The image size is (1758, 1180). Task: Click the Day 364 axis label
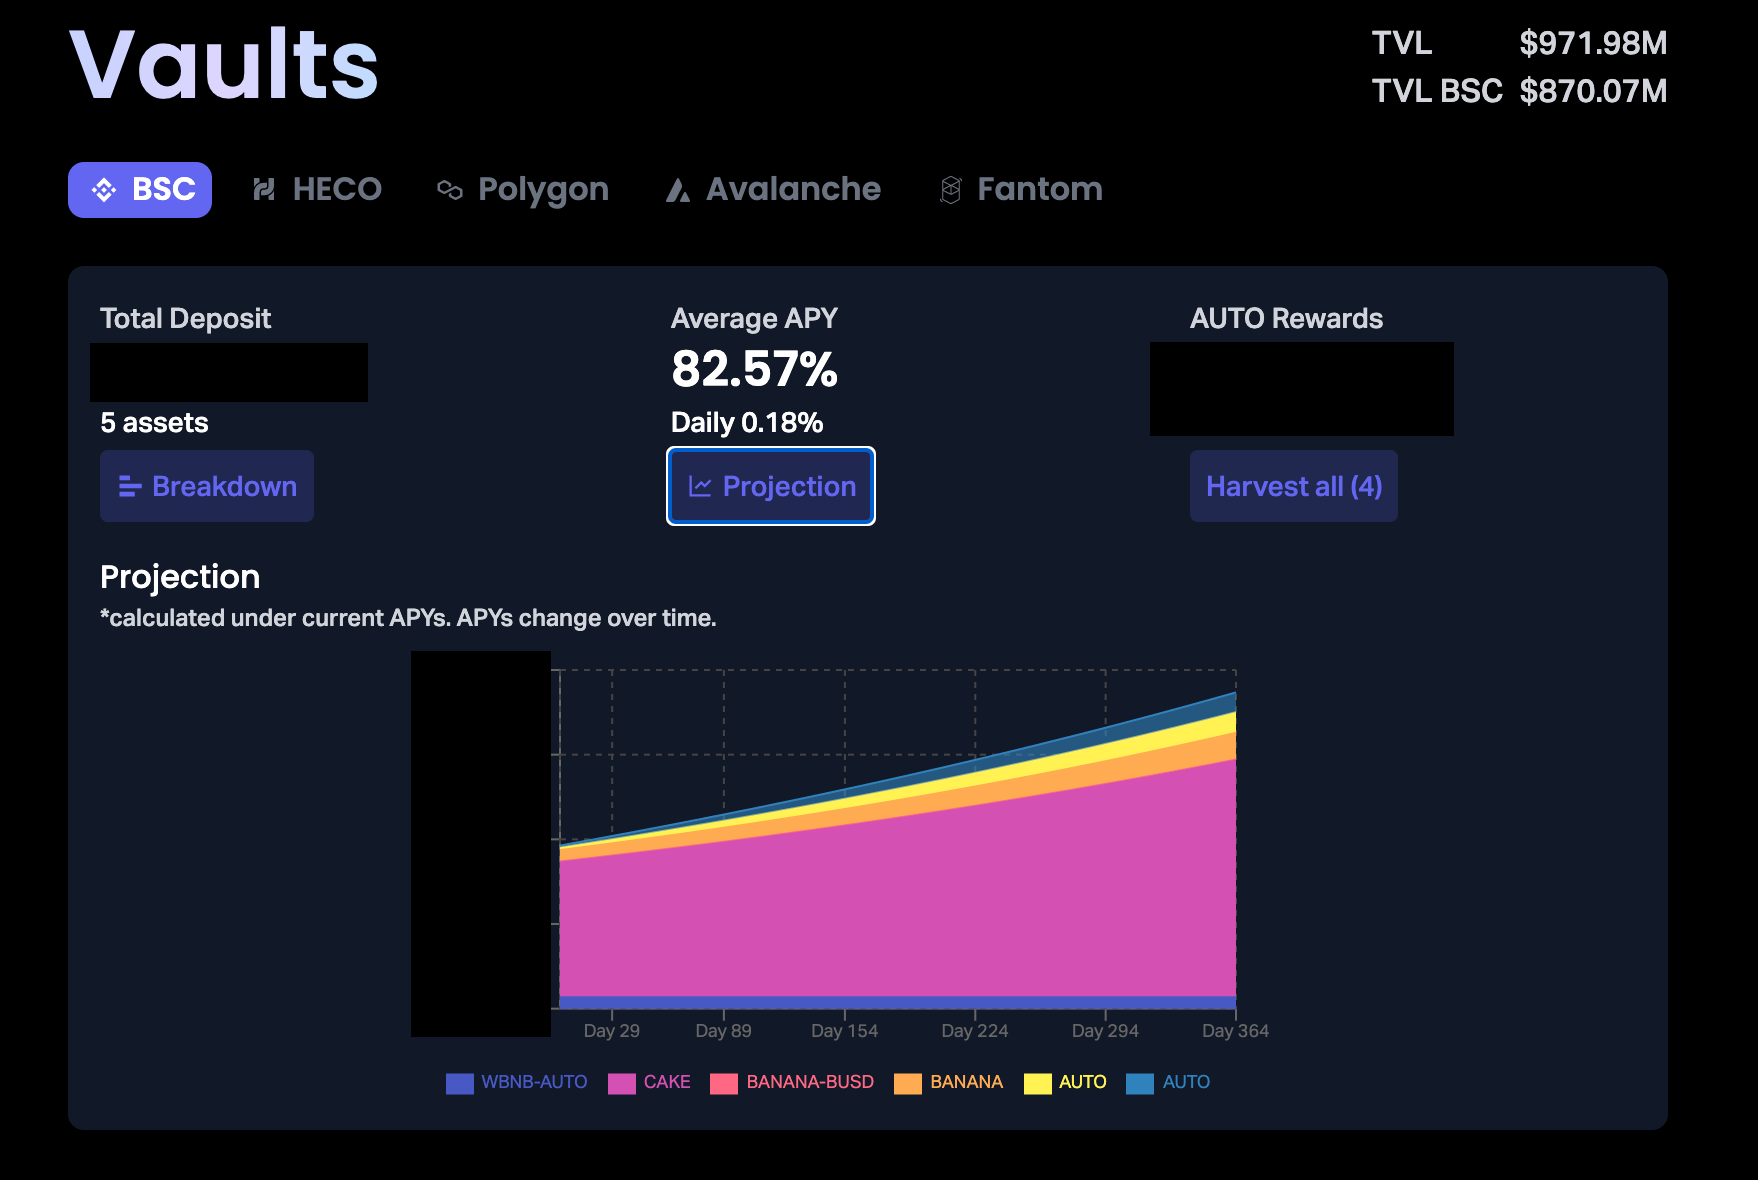(1233, 1030)
